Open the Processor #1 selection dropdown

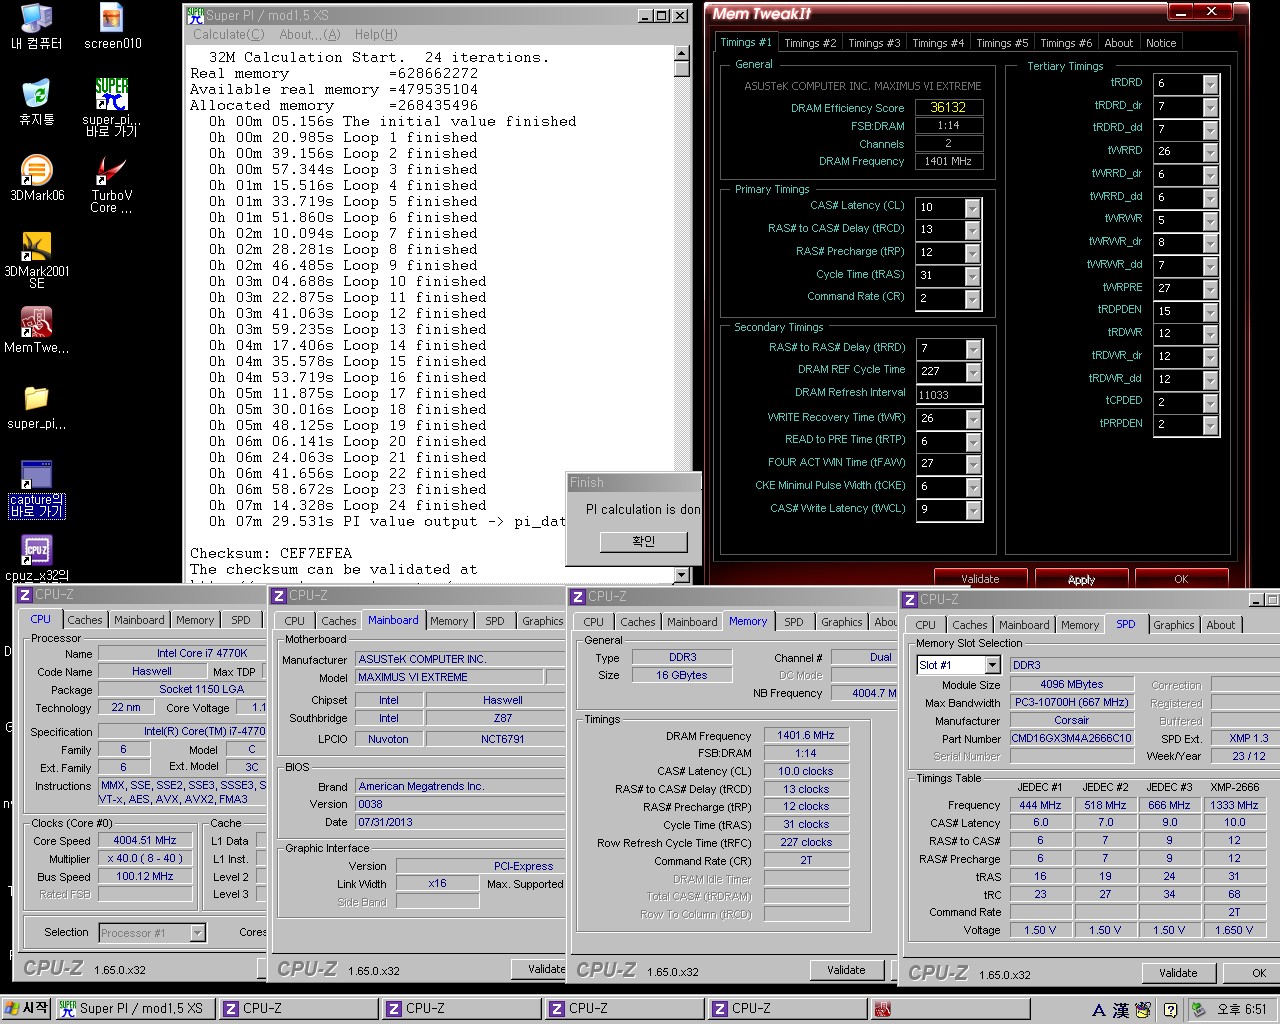click(198, 933)
